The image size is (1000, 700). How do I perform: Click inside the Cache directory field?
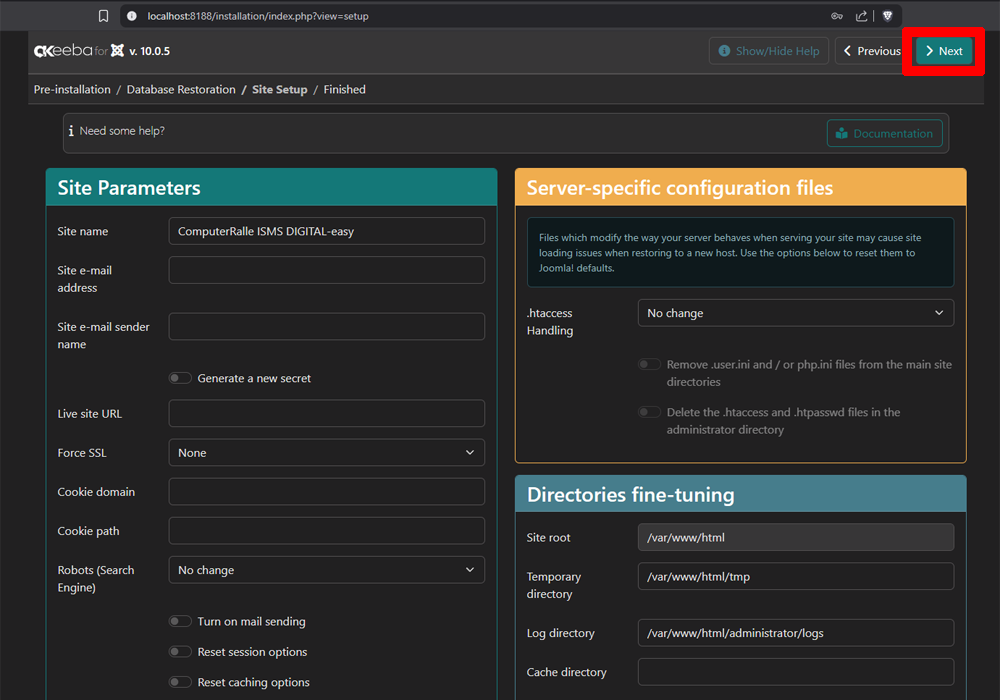pos(795,671)
